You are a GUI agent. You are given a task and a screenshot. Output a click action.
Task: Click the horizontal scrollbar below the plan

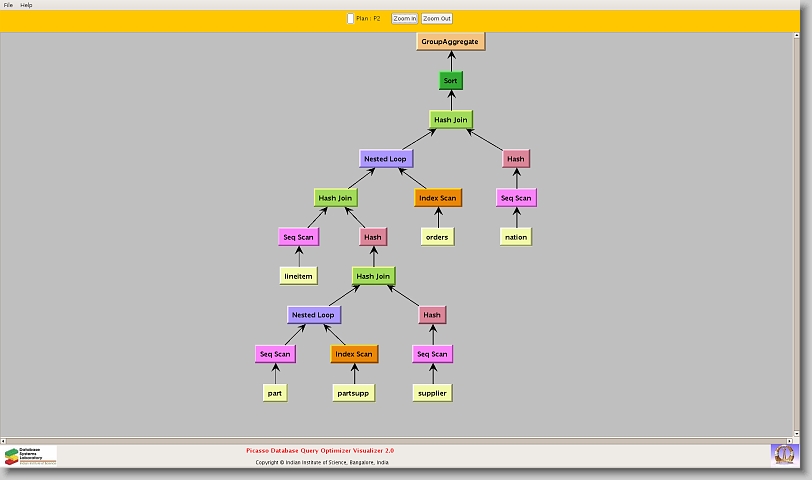(400, 439)
